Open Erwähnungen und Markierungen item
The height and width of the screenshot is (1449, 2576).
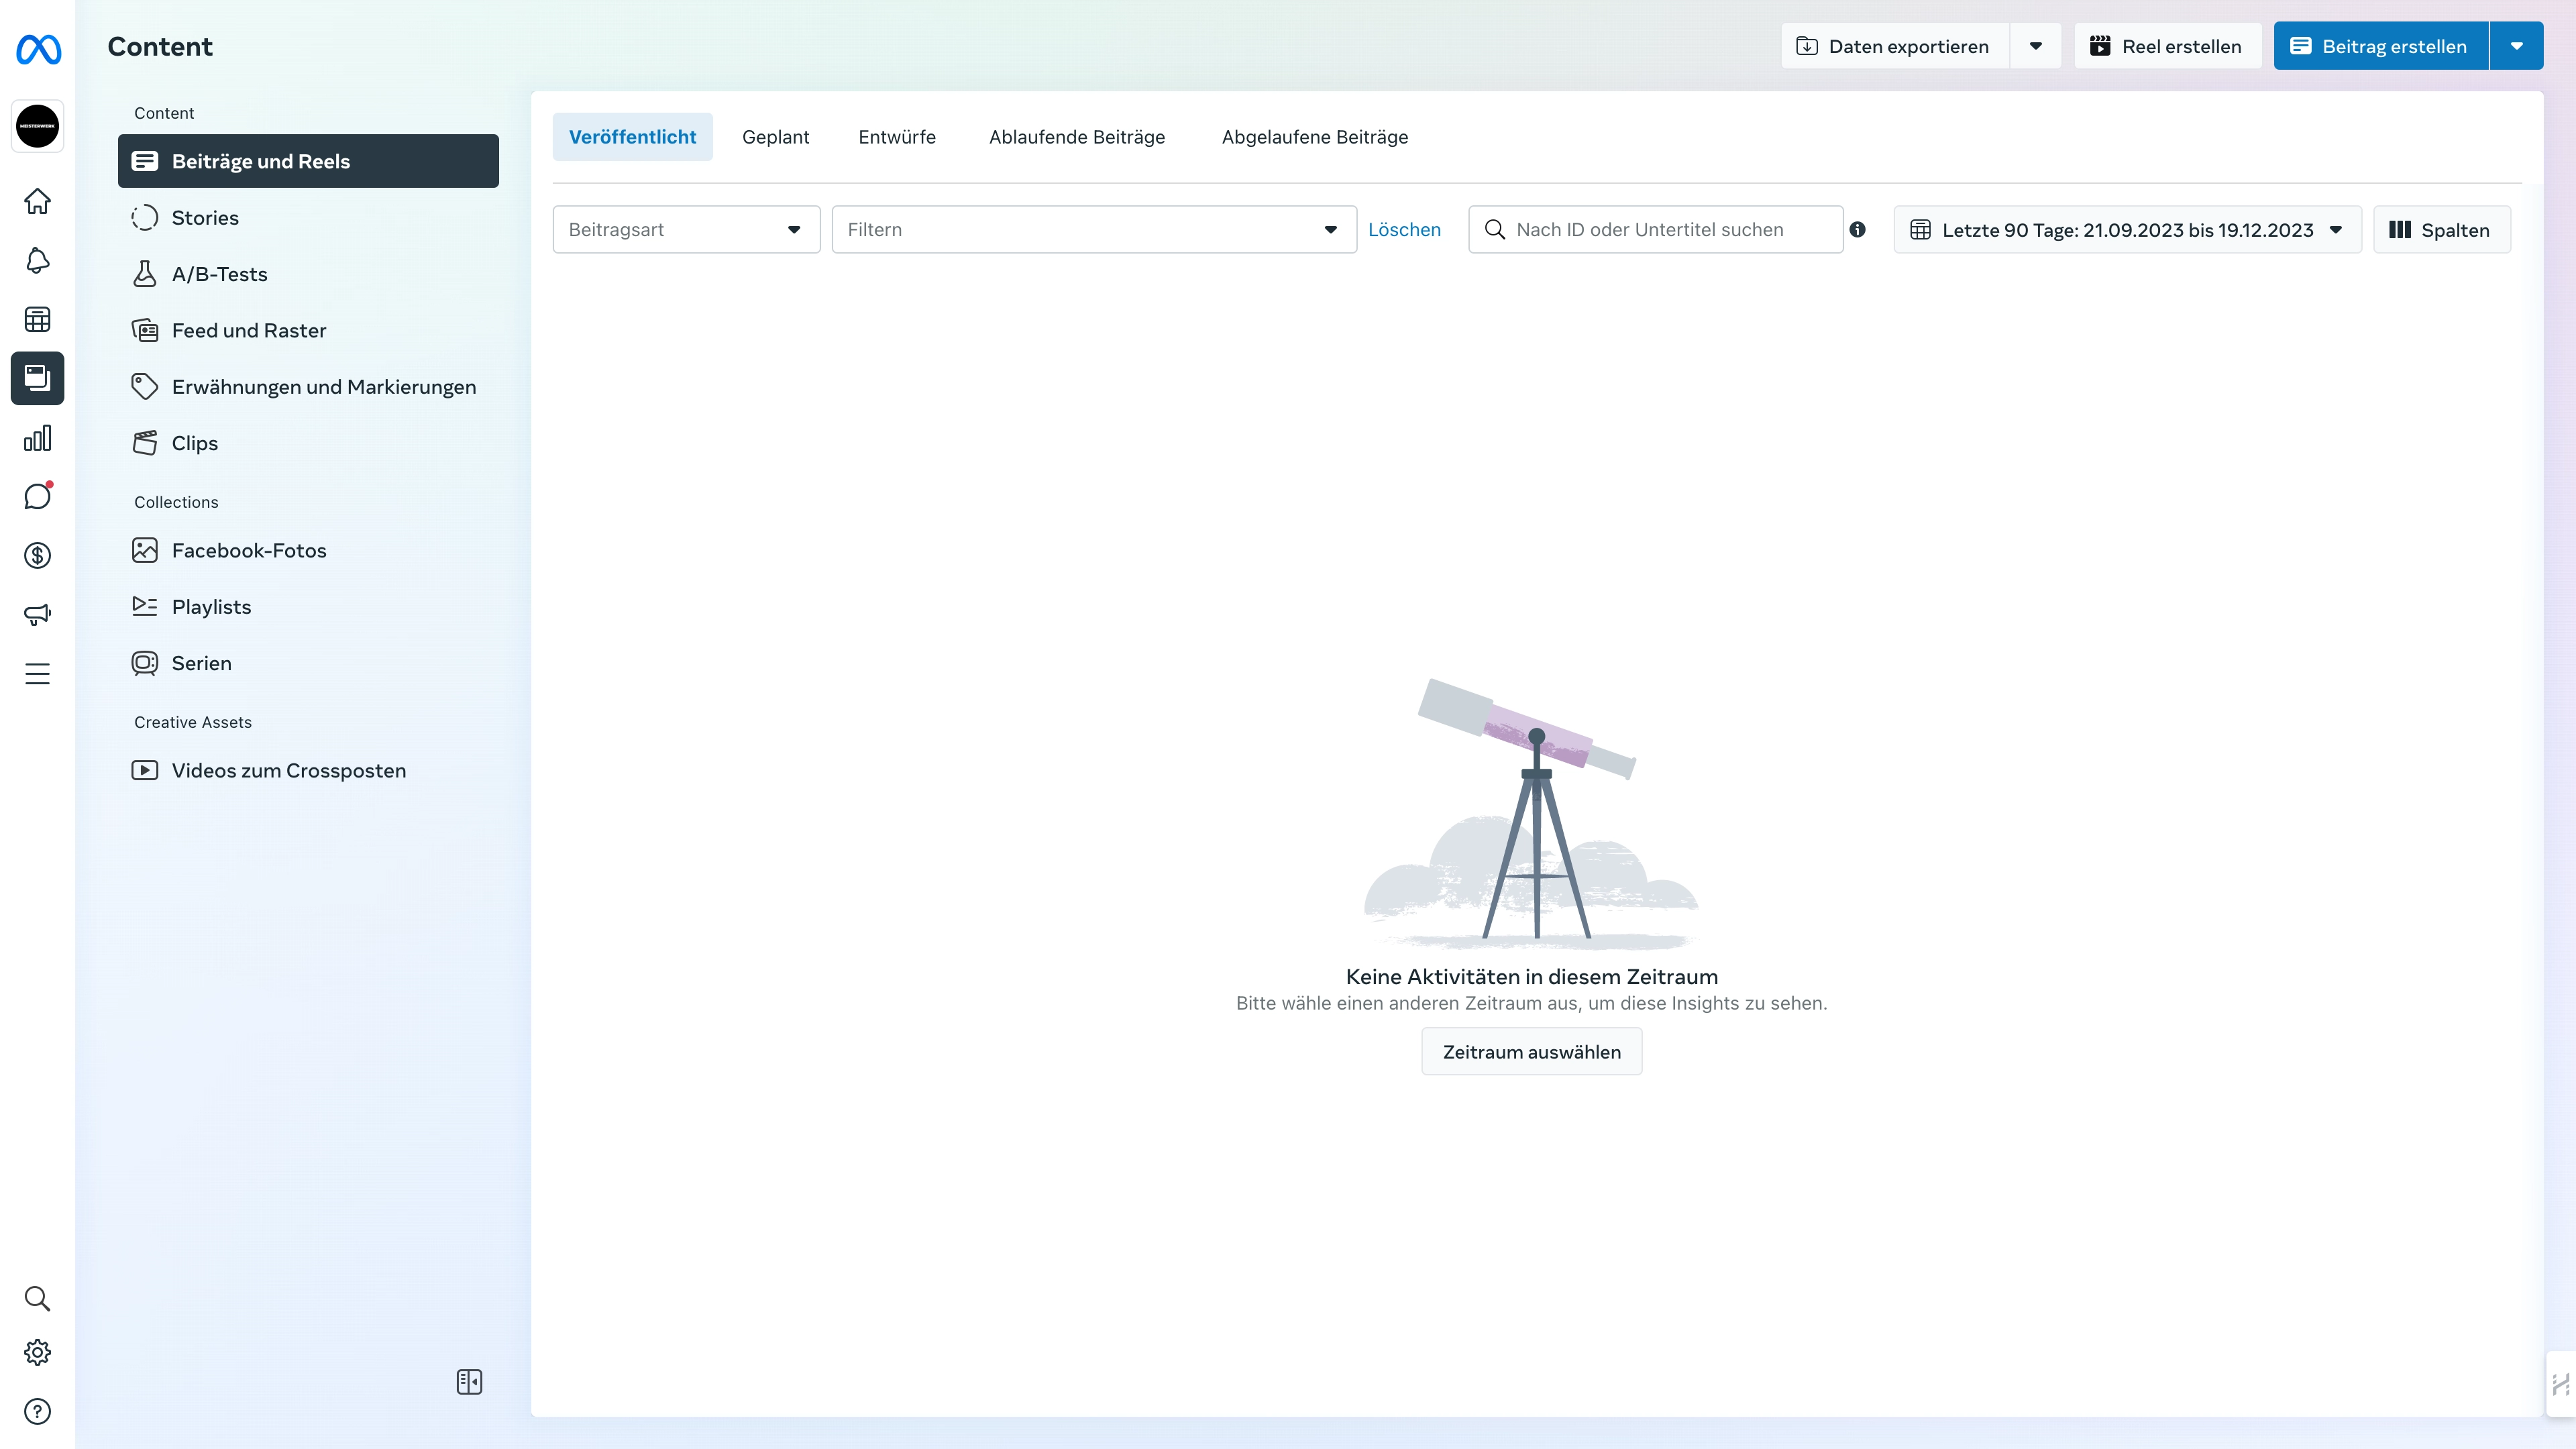pyautogui.click(x=308, y=386)
